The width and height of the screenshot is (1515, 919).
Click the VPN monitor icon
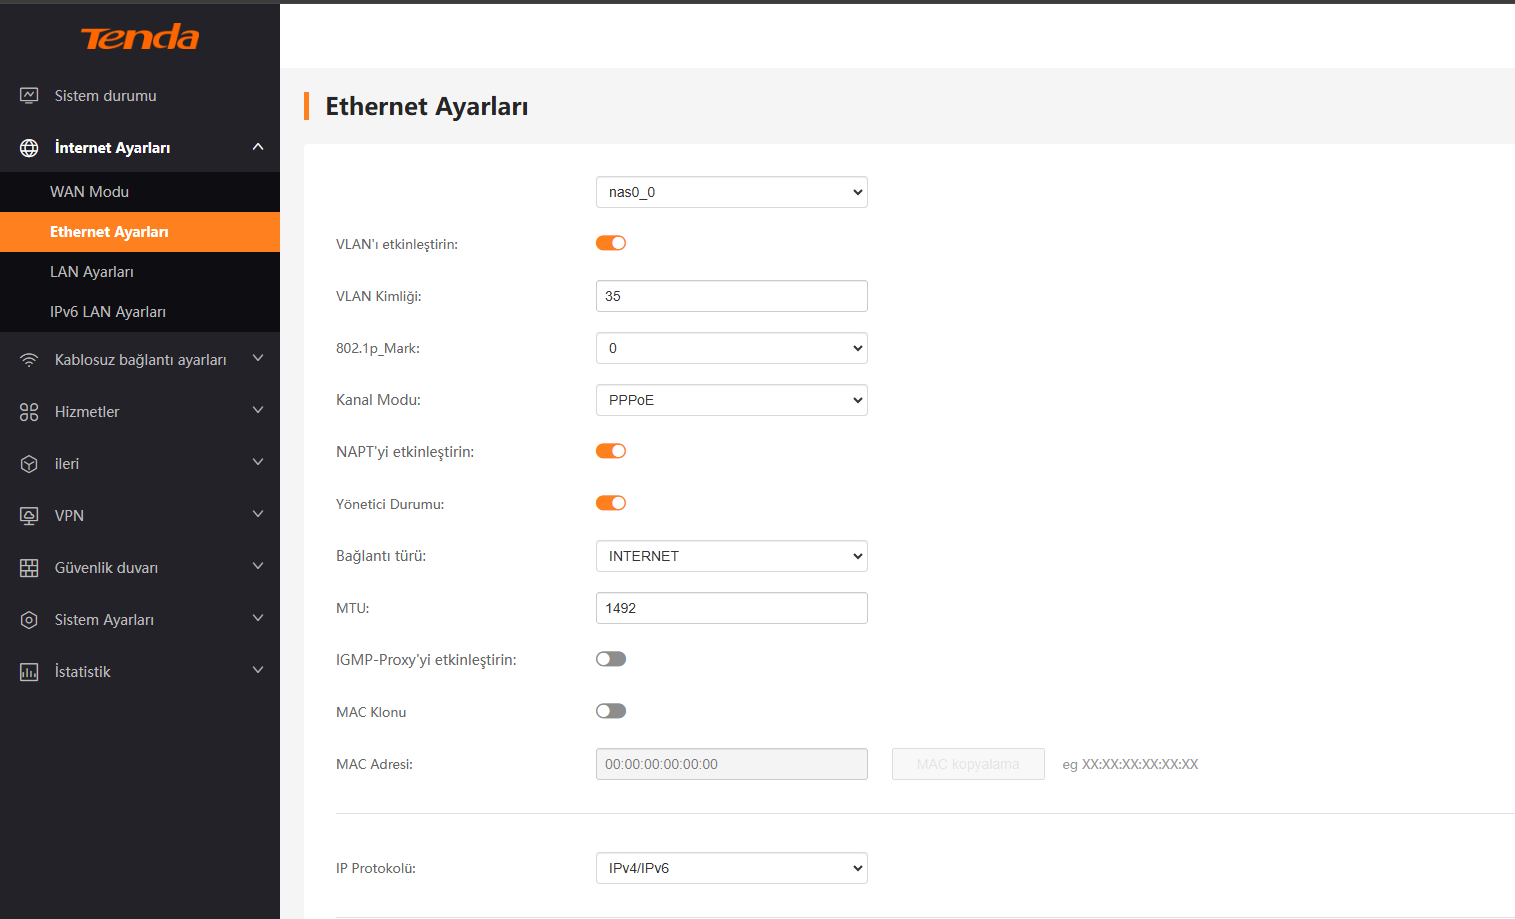(29, 516)
